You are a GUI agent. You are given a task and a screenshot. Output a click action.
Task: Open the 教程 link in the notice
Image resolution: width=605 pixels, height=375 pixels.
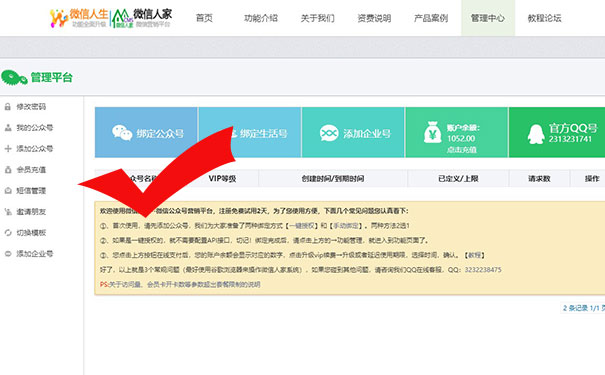pyautogui.click(x=474, y=255)
